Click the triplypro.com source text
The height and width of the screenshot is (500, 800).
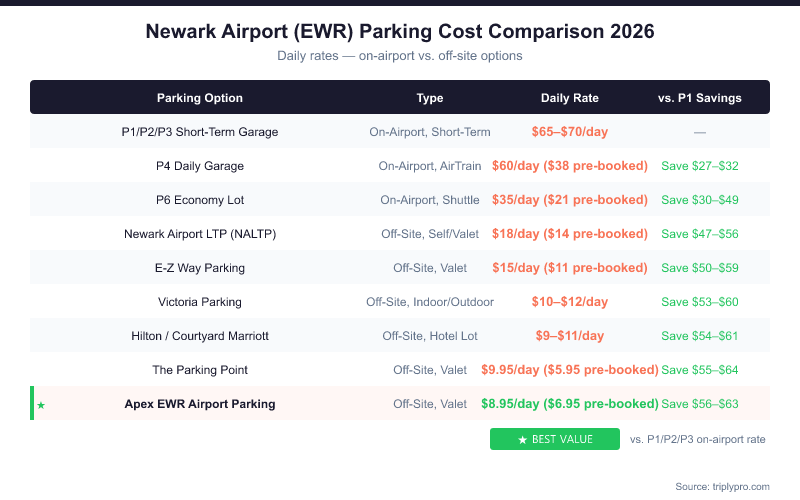tap(722, 486)
